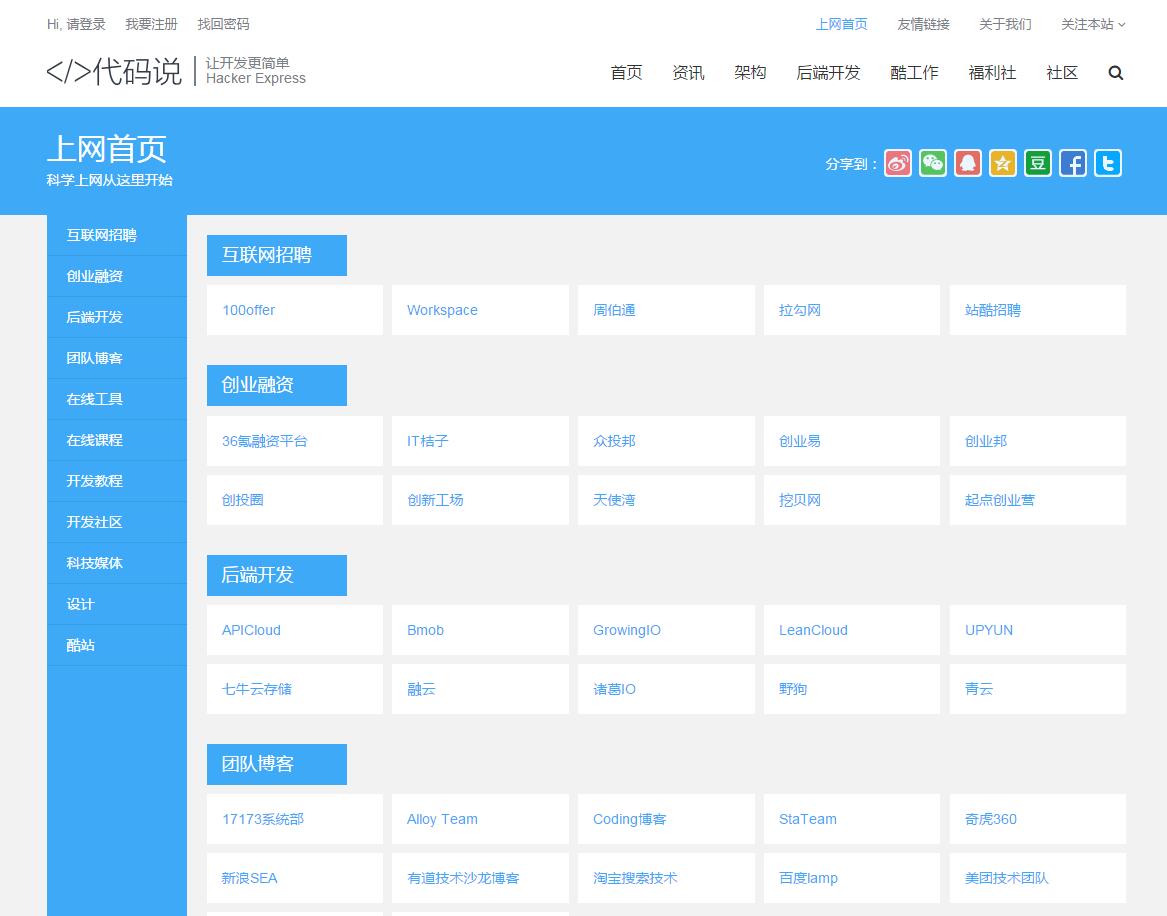Share the page to Weibo

[897, 163]
